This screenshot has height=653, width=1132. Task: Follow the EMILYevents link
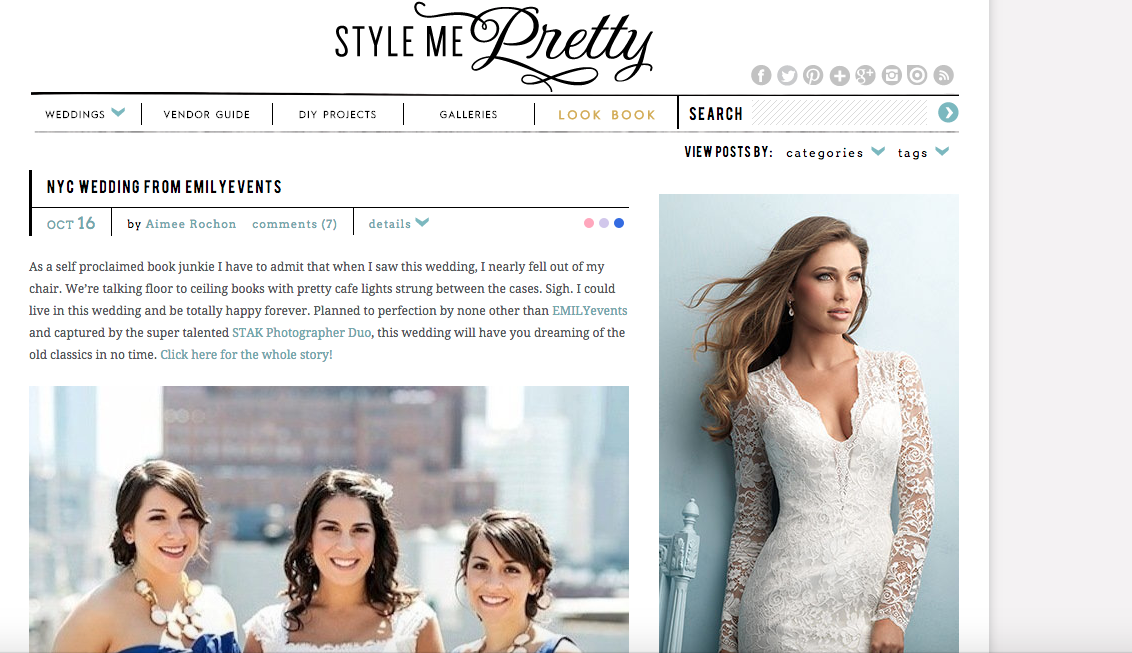(x=590, y=311)
